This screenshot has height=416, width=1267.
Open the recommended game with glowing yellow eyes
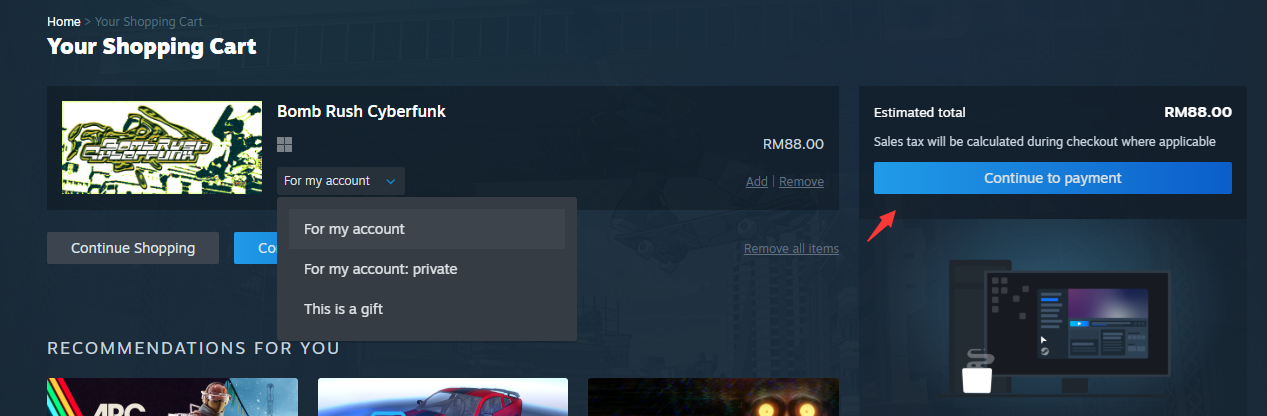713,397
